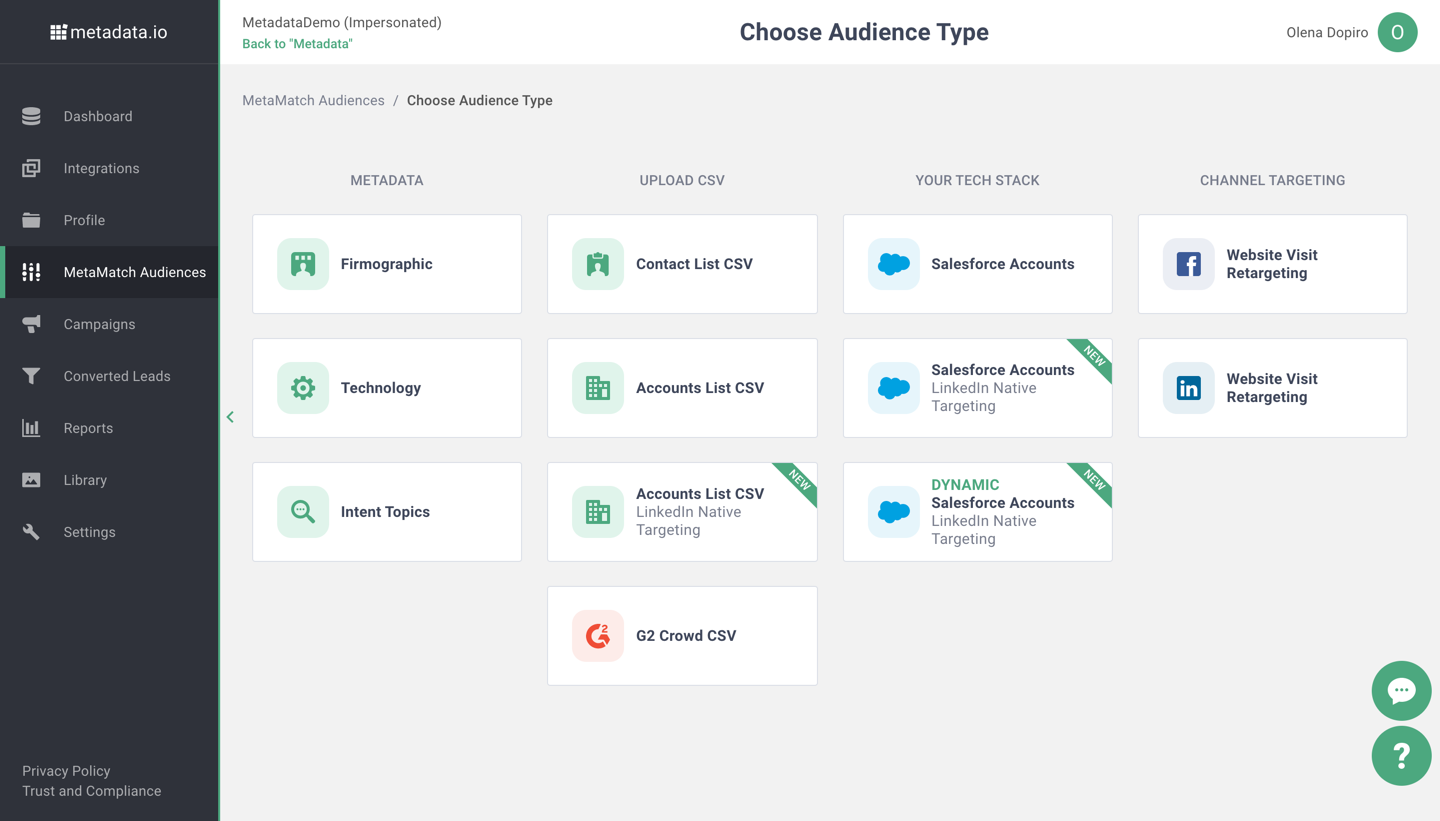Click the Intent Topics magnifier icon
The width and height of the screenshot is (1440, 821).
303,512
